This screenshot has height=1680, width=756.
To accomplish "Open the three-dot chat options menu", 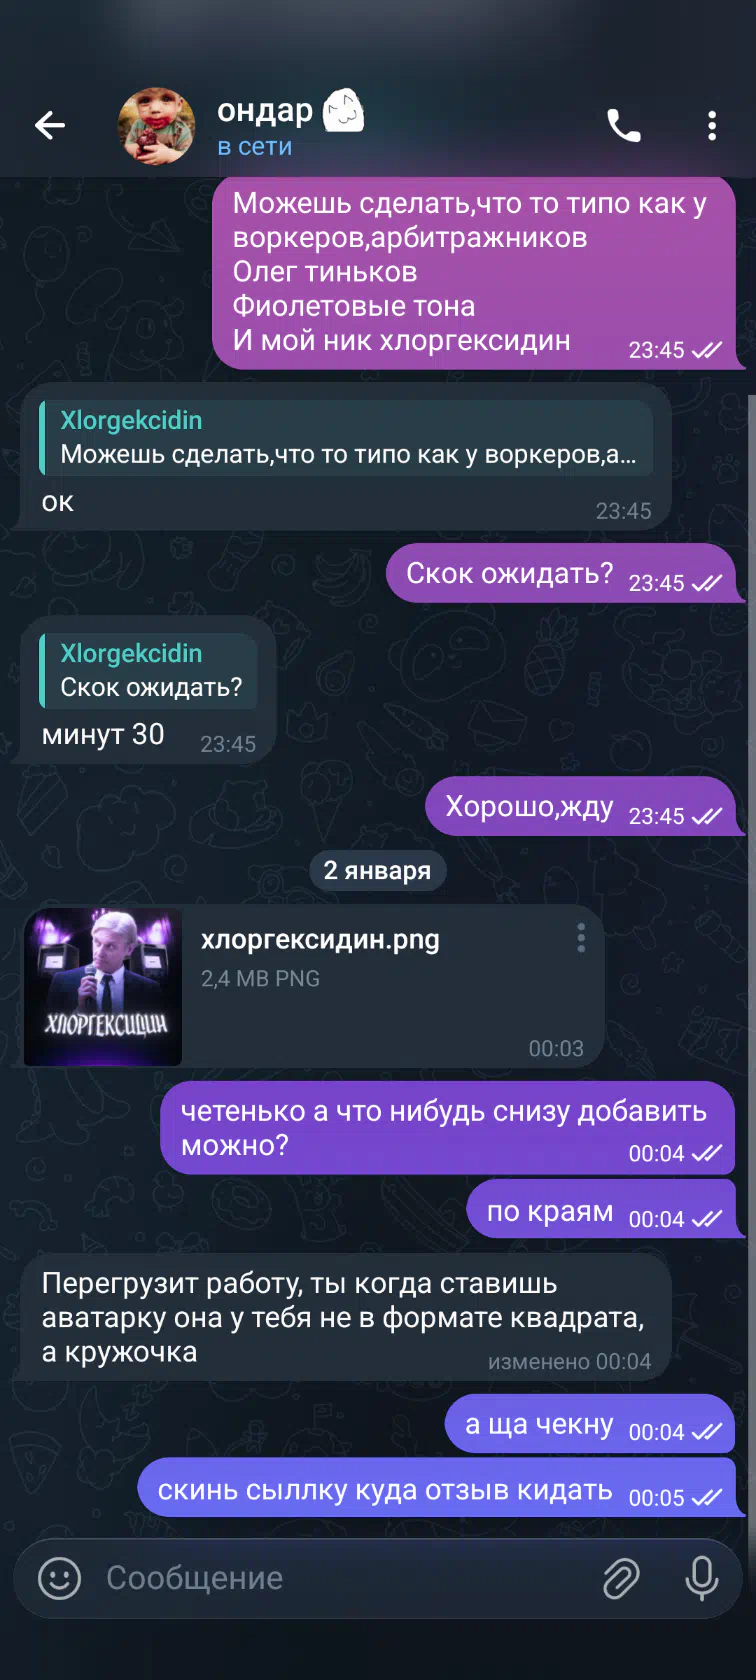I will pos(712,125).
